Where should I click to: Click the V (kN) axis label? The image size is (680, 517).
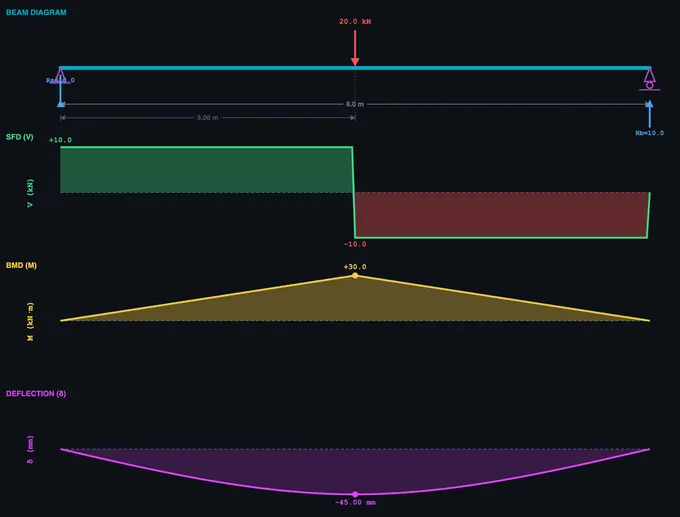[30, 193]
